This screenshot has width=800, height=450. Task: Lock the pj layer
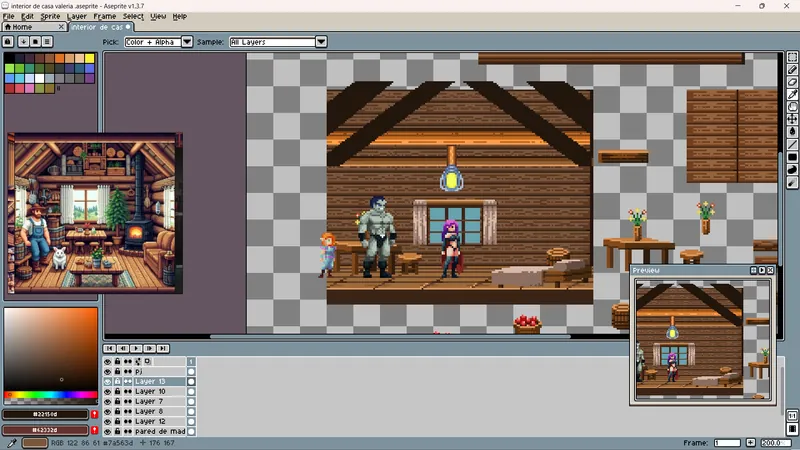(x=117, y=371)
